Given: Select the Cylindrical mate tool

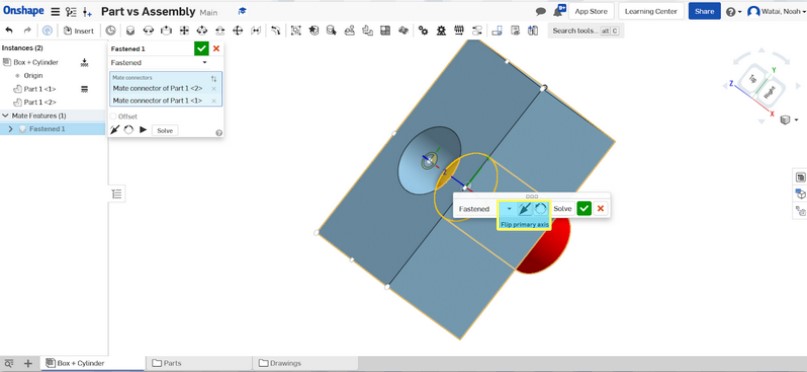Looking at the screenshot, I should pos(202,30).
